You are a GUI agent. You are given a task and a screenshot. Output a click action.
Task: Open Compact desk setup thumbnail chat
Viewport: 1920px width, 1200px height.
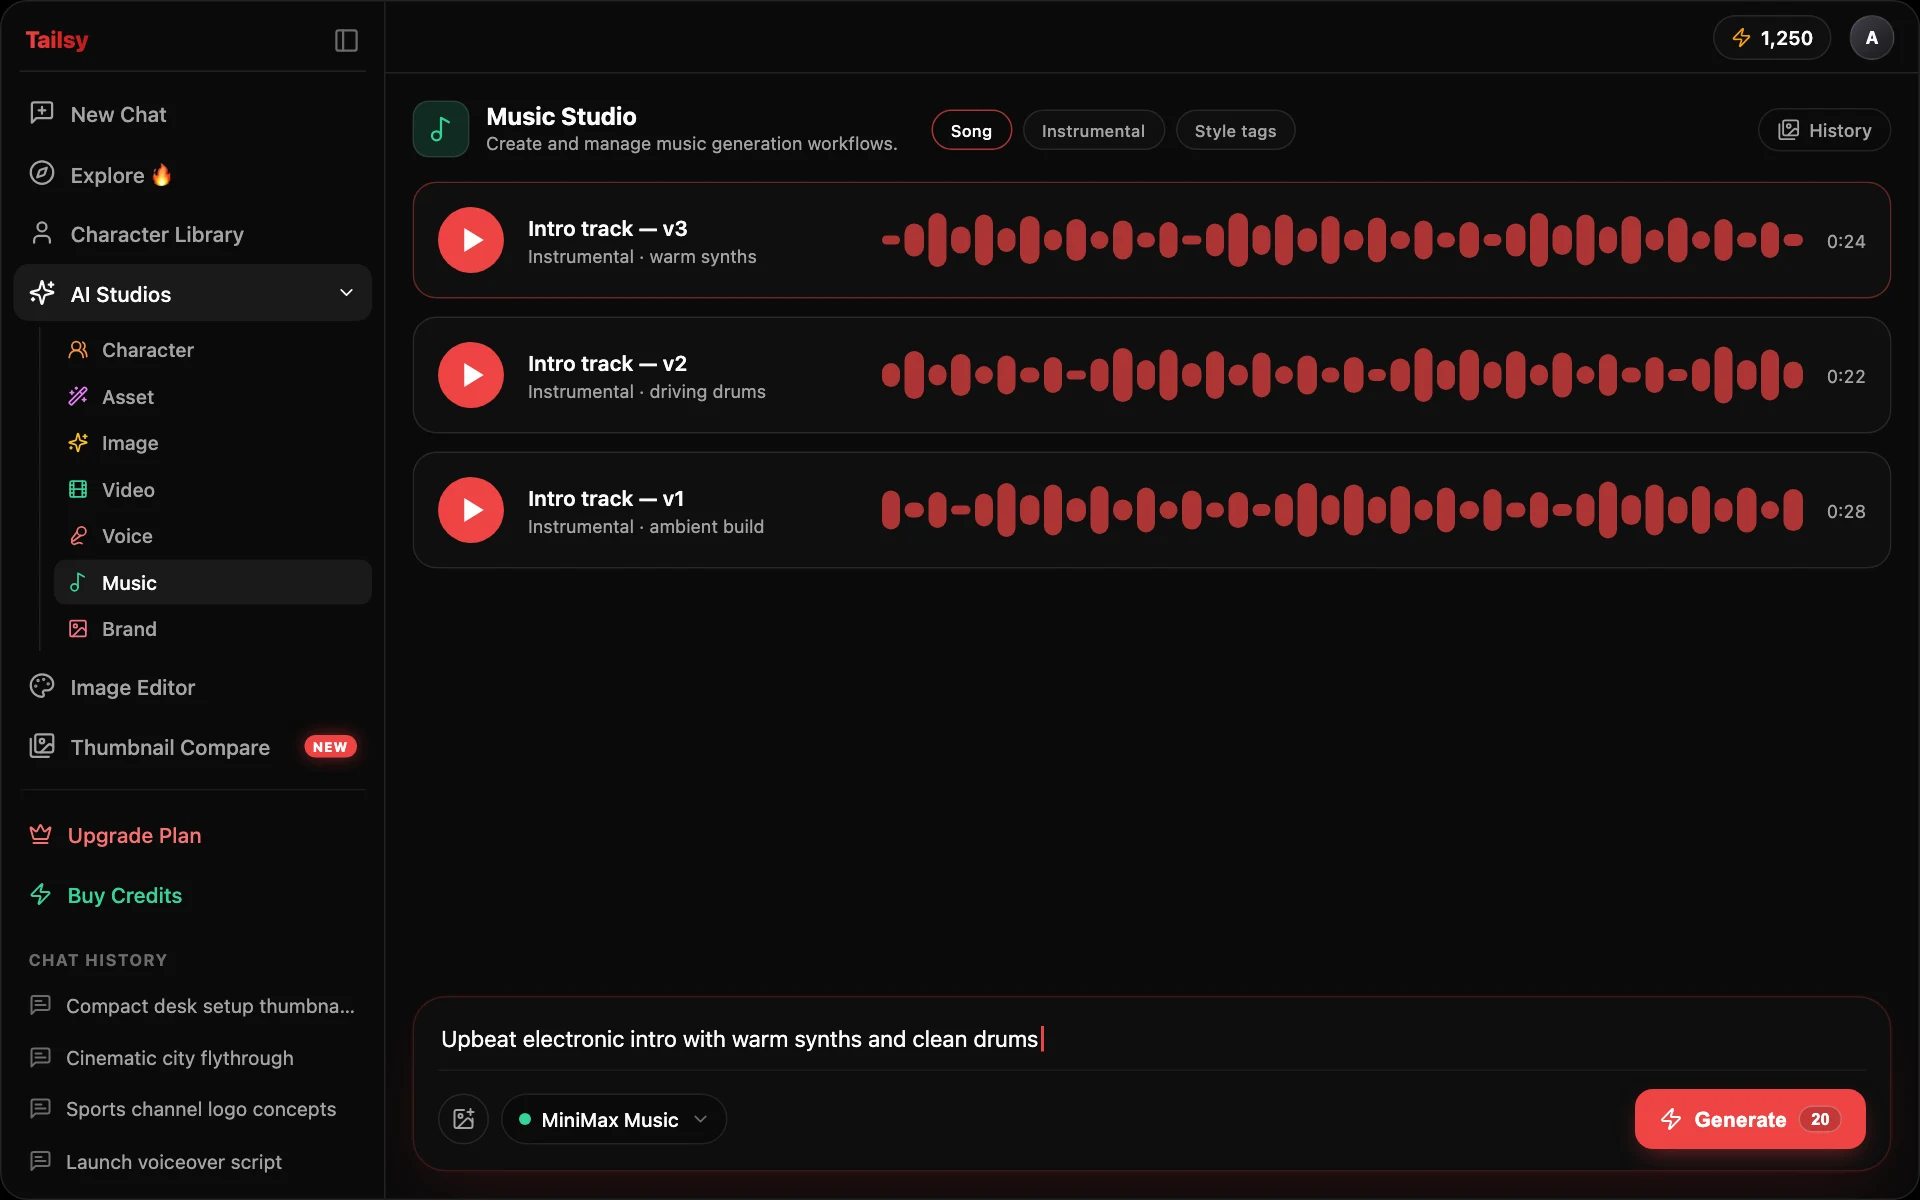[x=193, y=1006]
